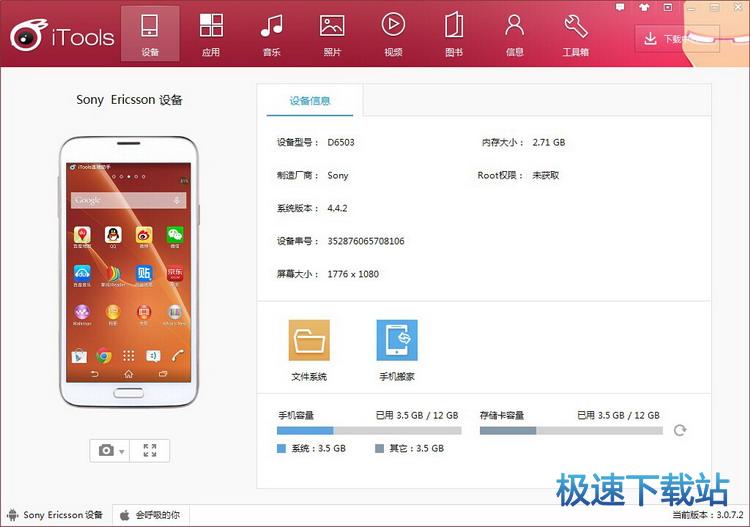Click the phone screen preview

click(x=128, y=272)
